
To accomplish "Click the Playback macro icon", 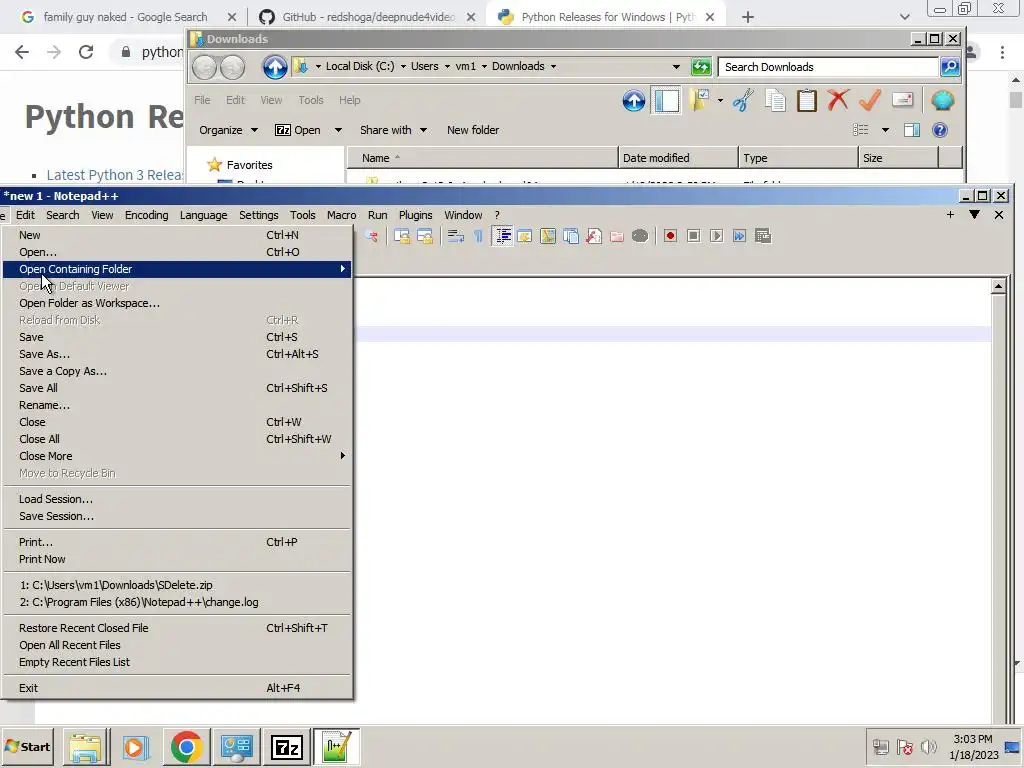I will [x=716, y=236].
